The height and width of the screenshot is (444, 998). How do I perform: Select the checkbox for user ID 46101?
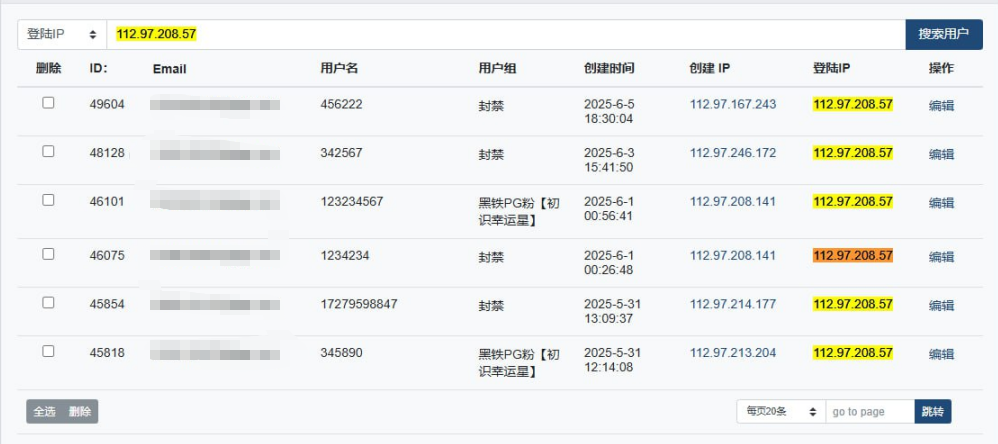click(48, 200)
